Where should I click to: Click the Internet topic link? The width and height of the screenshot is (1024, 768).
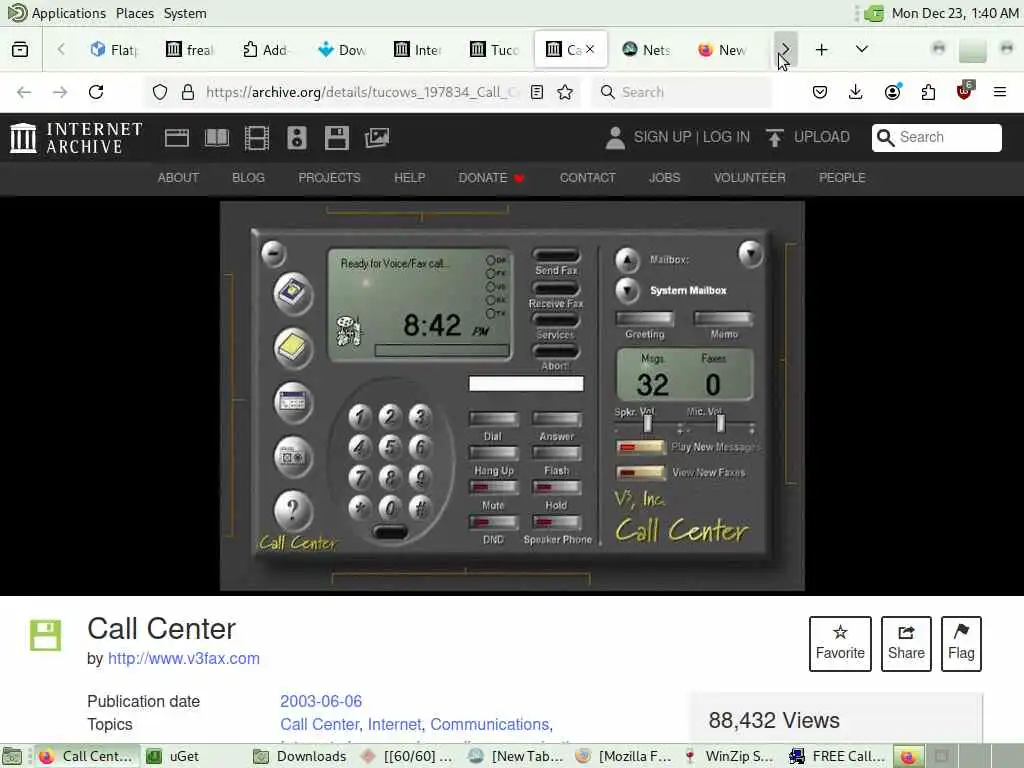(x=394, y=724)
